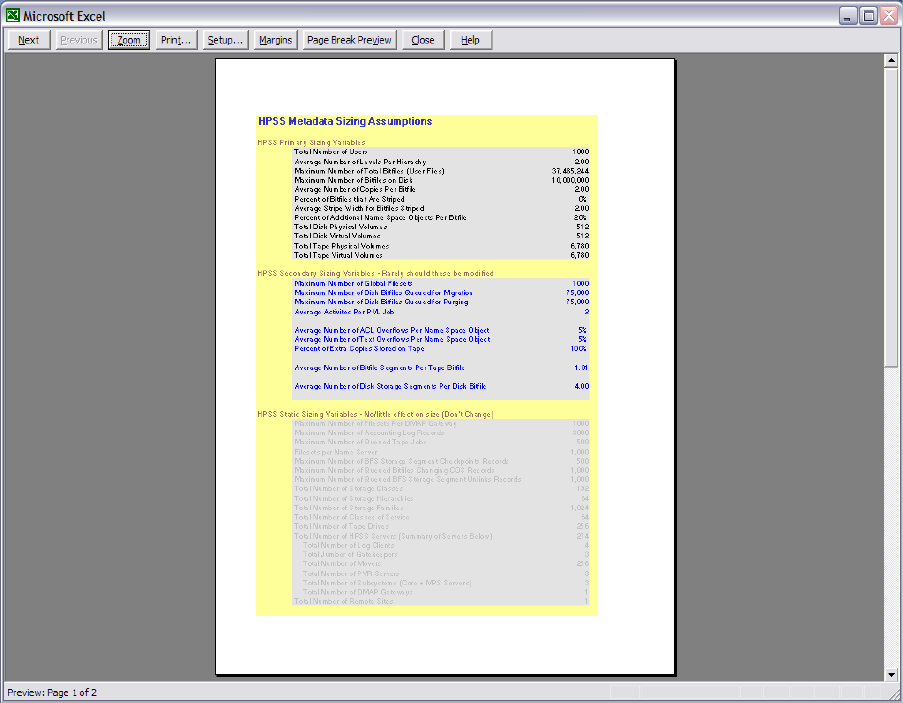903x703 pixels.
Task: Click Average Number of Levels Per Hierarchy
Action: pos(360,162)
